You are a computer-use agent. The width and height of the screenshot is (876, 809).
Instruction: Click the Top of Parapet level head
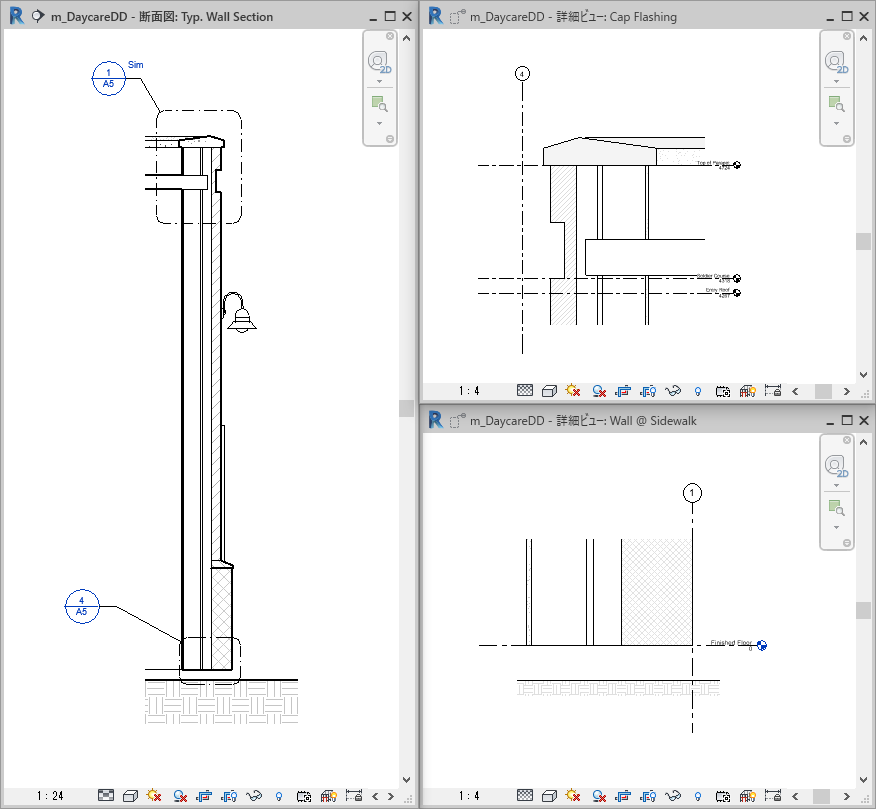[x=737, y=165]
